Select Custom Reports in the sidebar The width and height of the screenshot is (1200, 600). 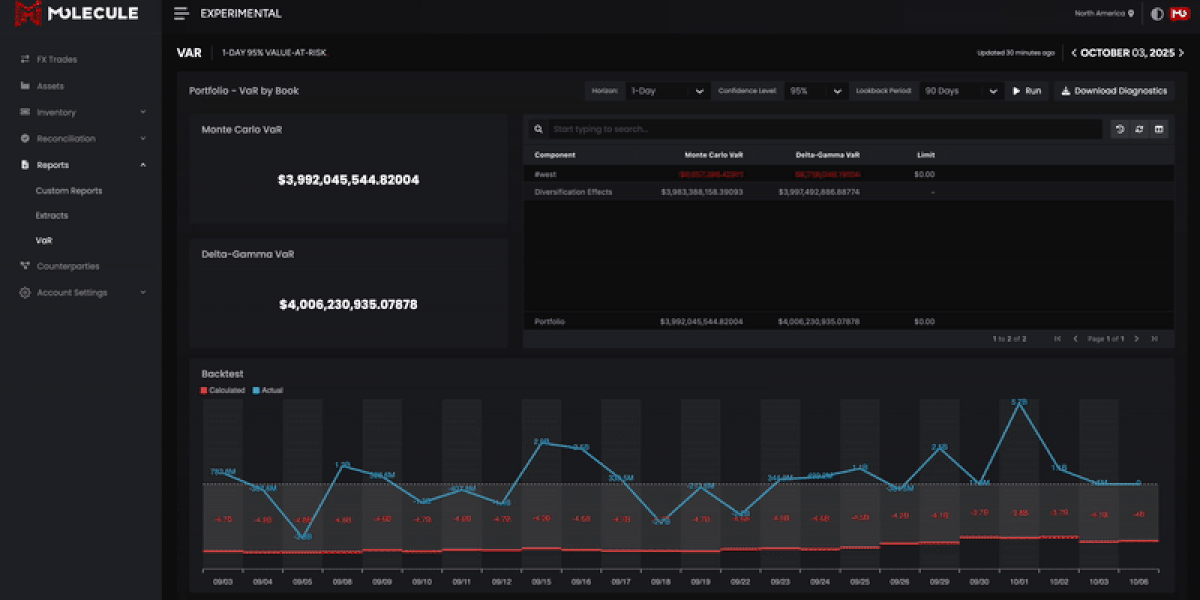pos(69,191)
